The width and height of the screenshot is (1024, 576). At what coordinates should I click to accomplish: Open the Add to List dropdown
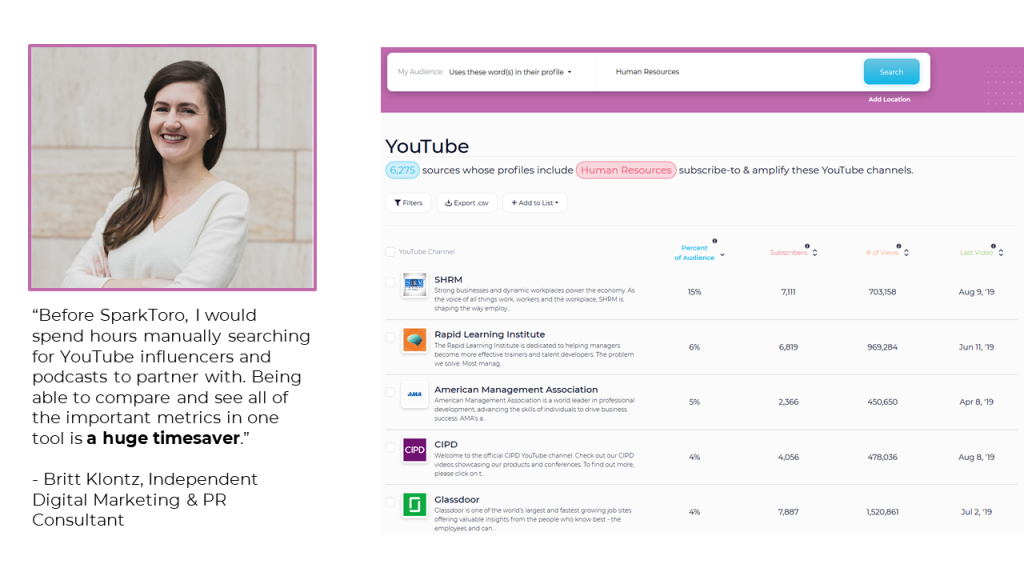(535, 203)
